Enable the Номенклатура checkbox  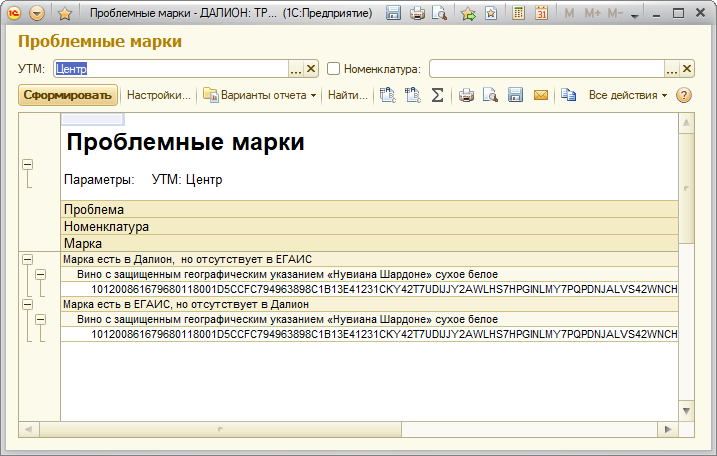(333, 69)
